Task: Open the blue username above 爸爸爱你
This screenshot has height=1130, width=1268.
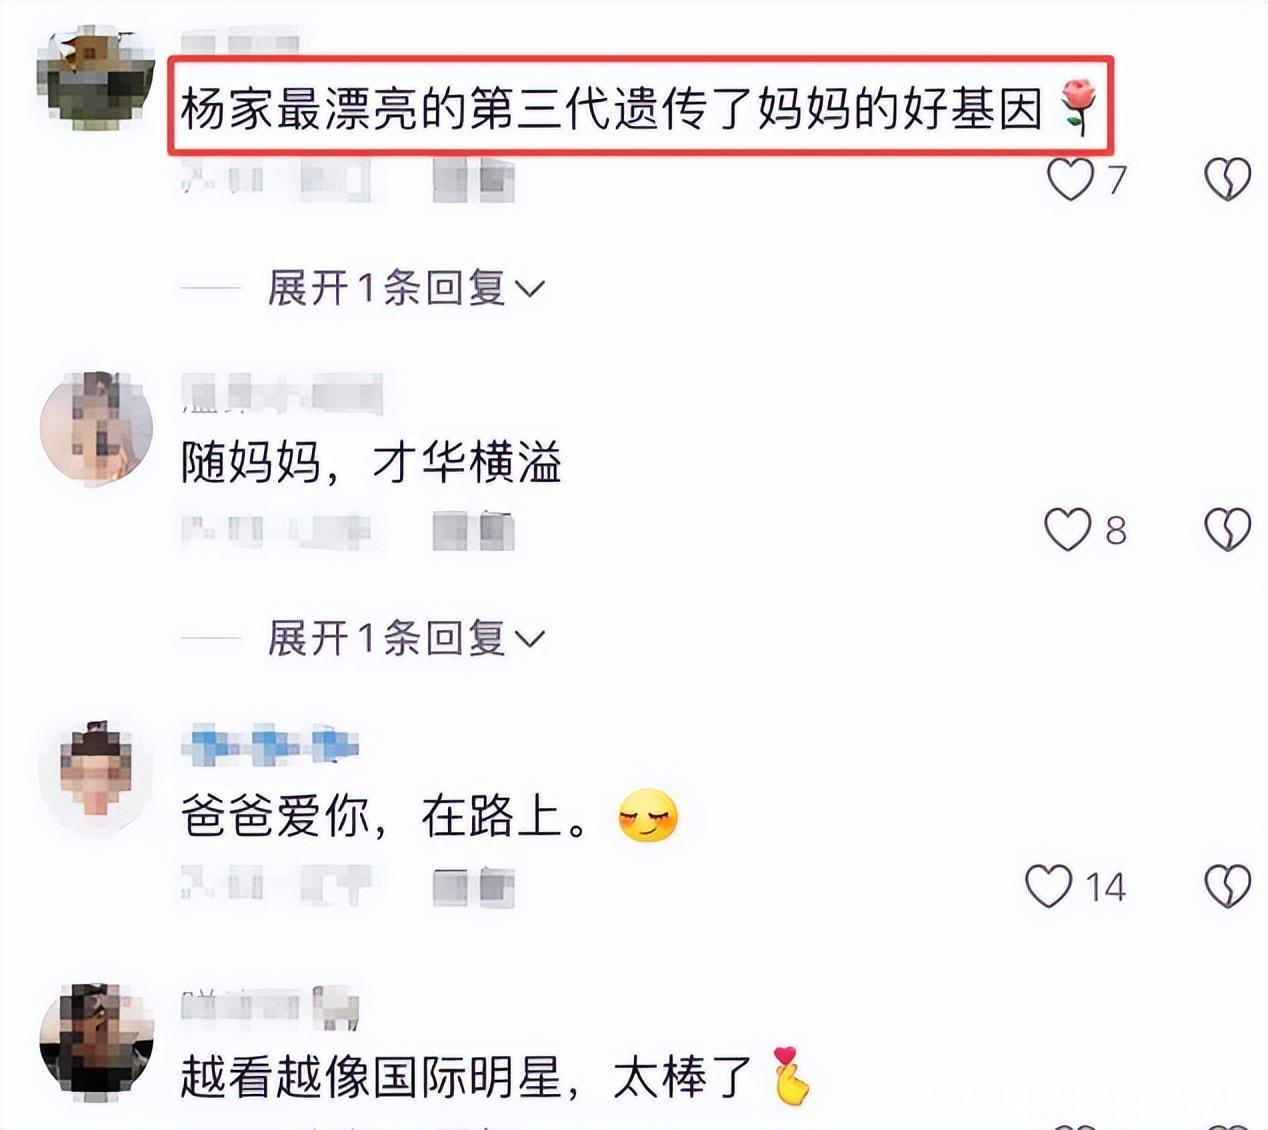Action: tap(270, 746)
